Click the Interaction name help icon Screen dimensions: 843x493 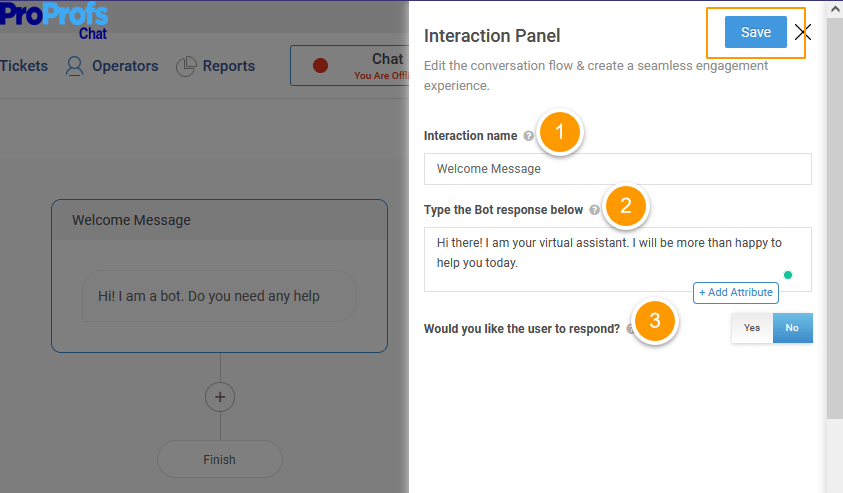click(x=528, y=136)
